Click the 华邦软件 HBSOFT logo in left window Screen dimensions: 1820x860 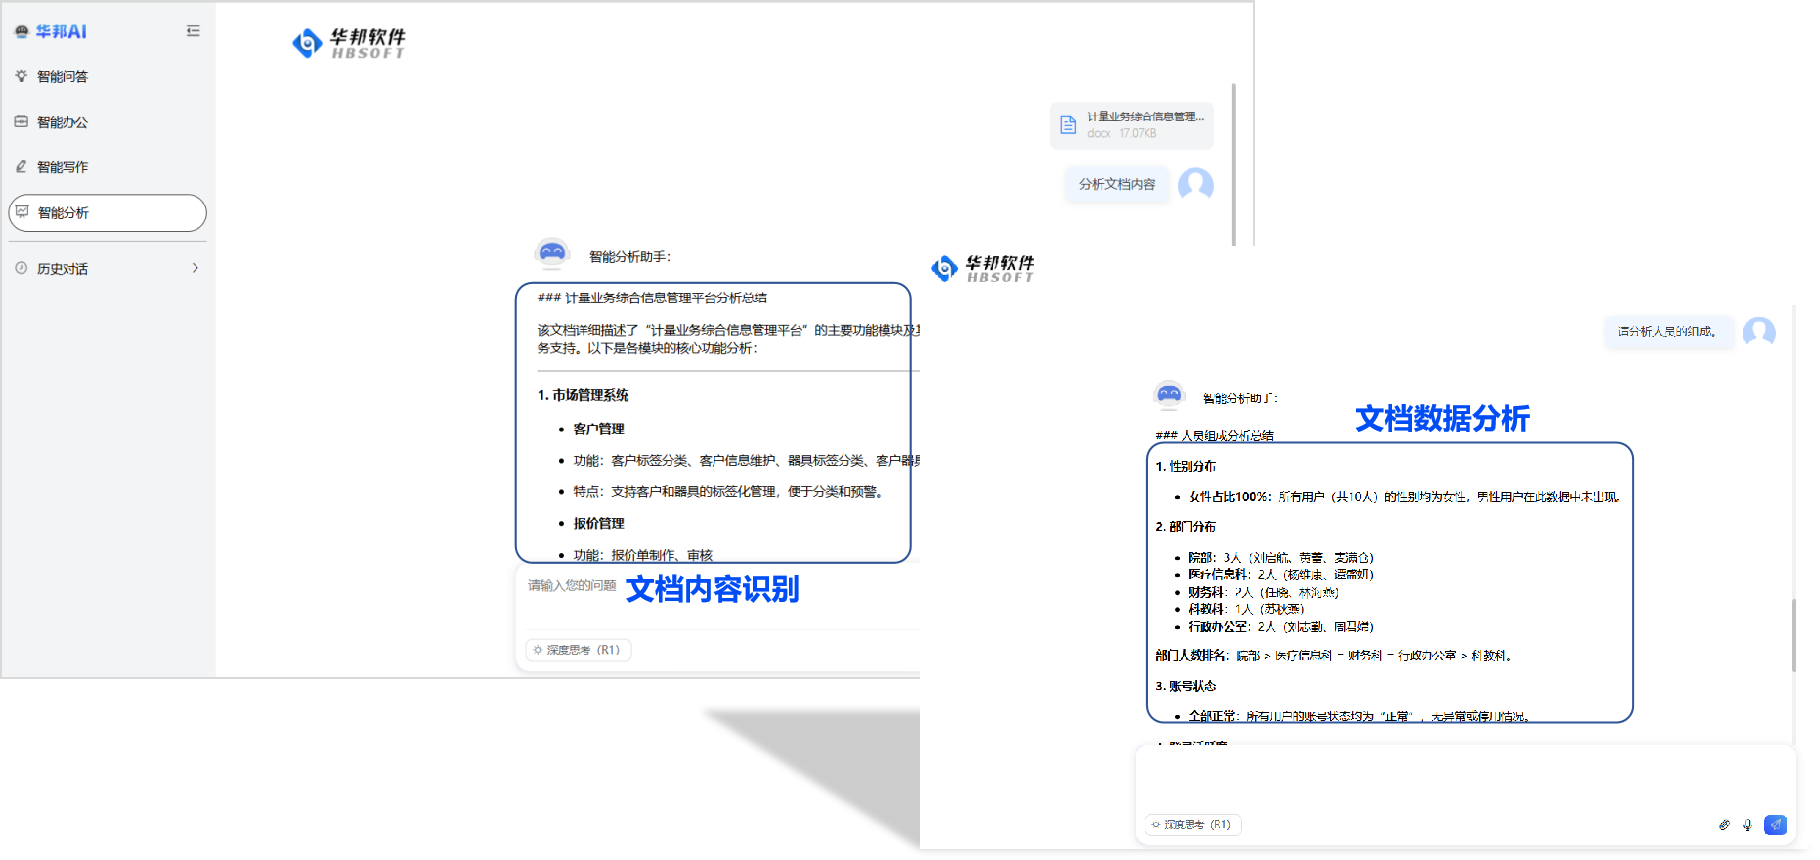pos(349,43)
